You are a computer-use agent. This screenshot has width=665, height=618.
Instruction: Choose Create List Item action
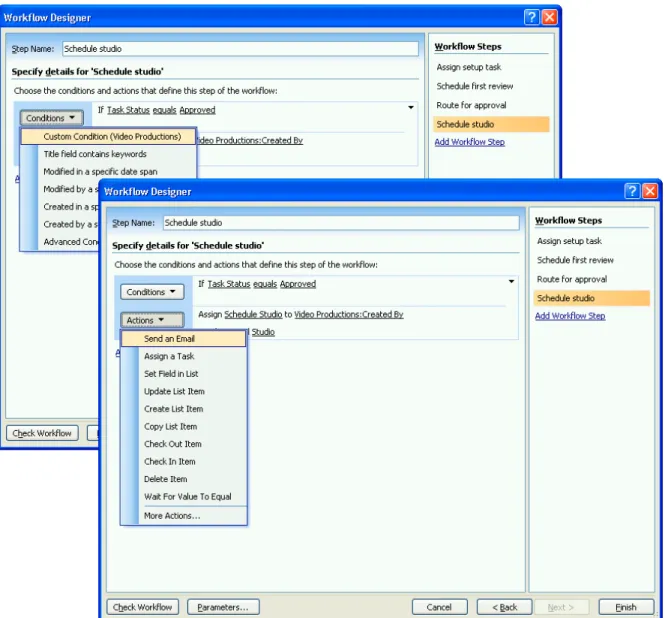tap(183, 409)
